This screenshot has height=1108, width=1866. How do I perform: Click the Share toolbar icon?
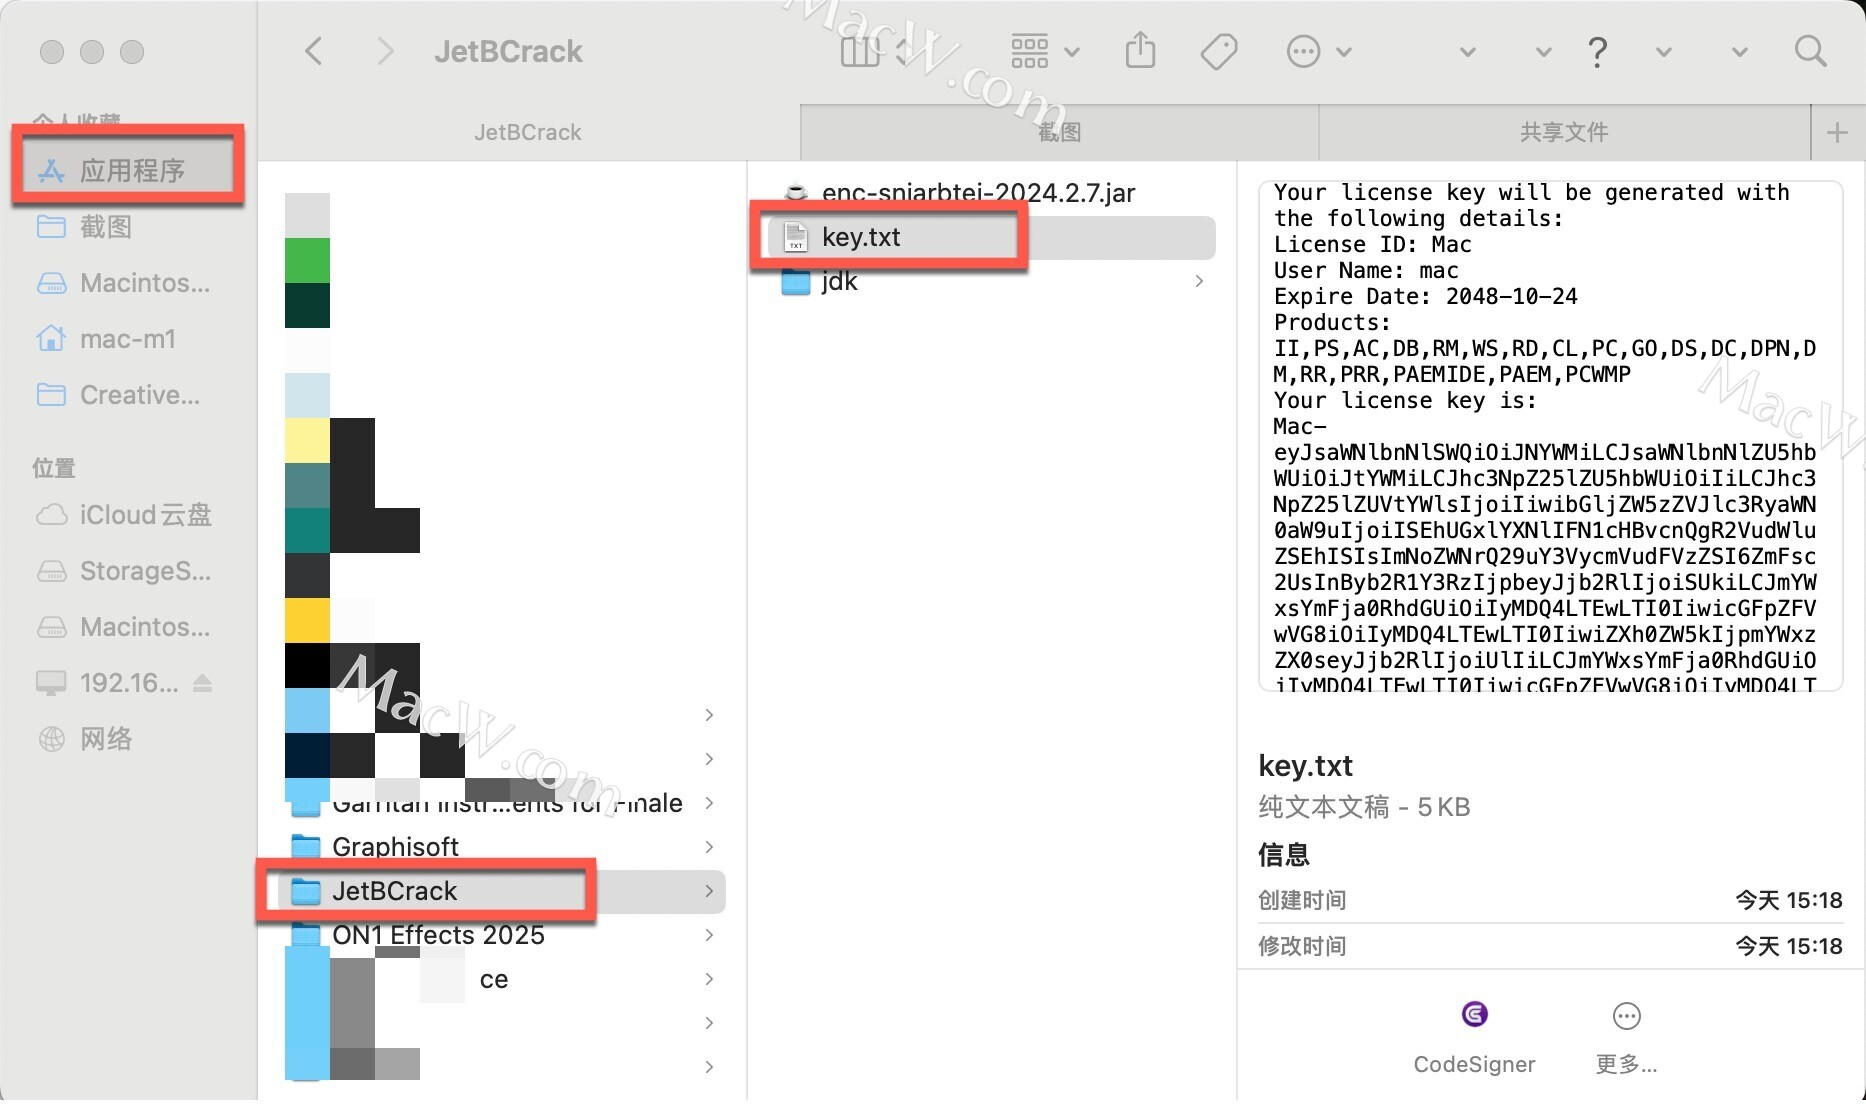(1140, 51)
